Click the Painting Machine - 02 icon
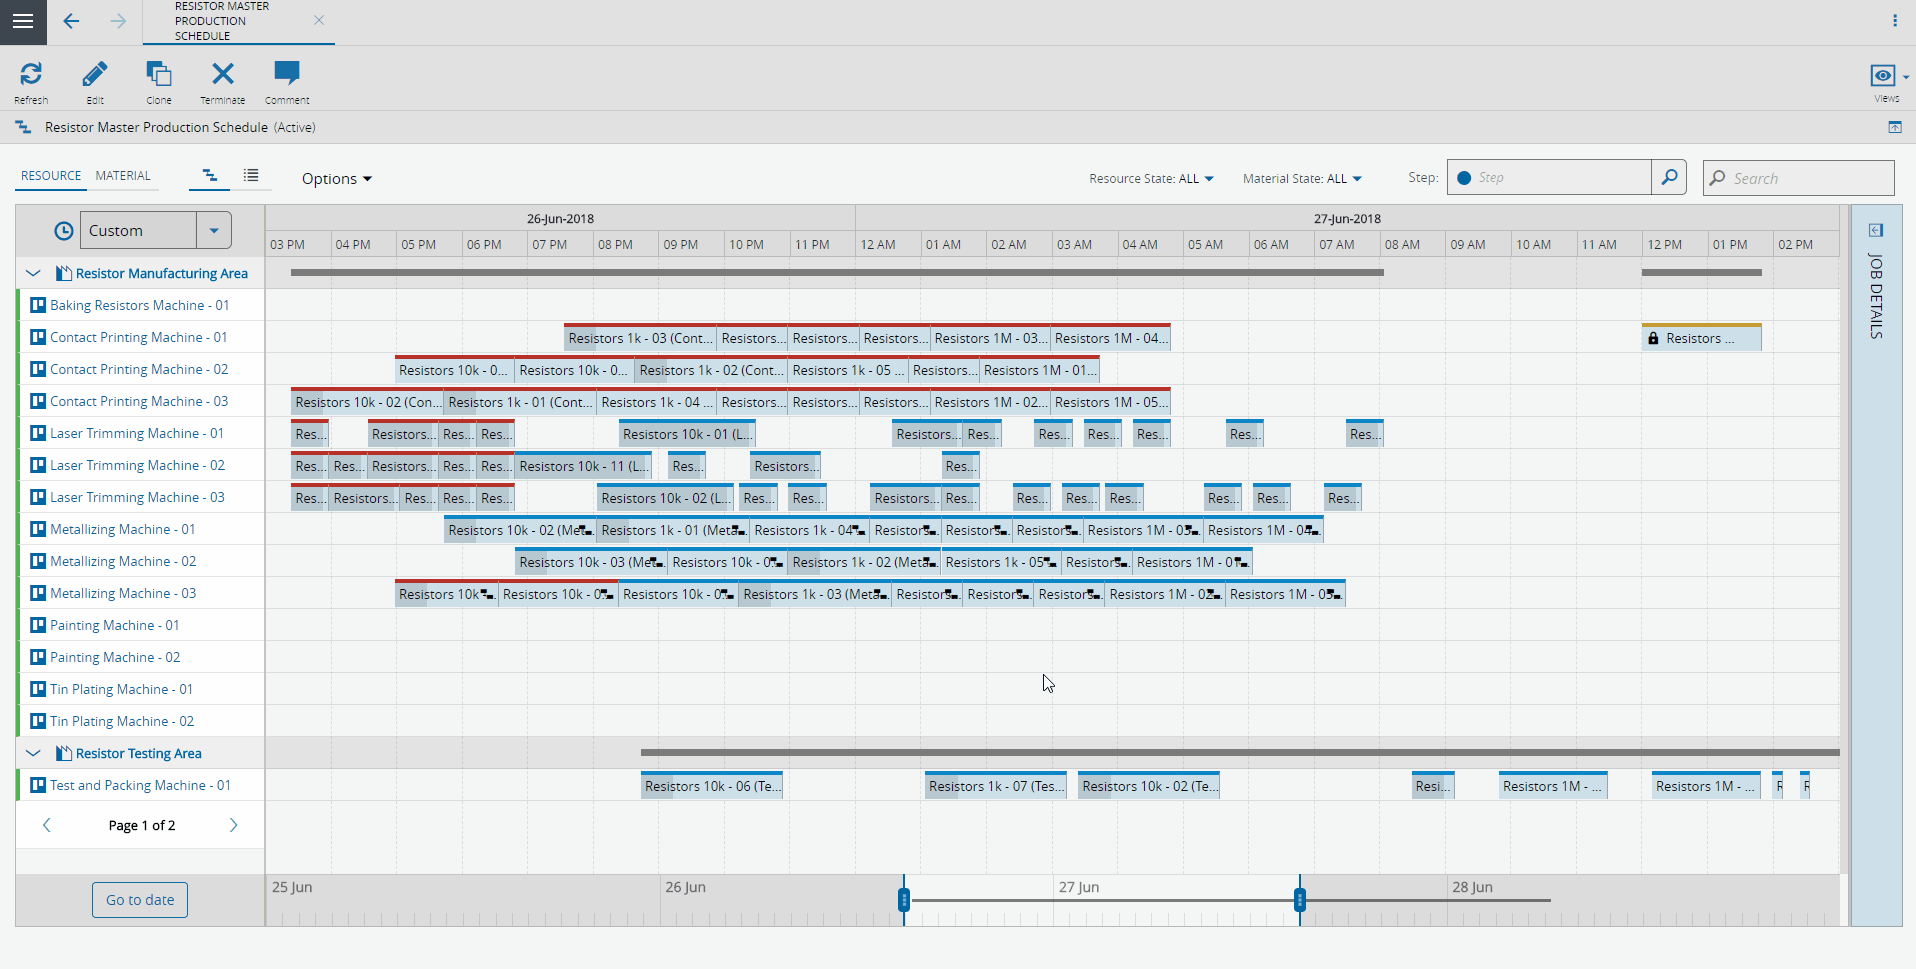The height and width of the screenshot is (969, 1916). [38, 657]
